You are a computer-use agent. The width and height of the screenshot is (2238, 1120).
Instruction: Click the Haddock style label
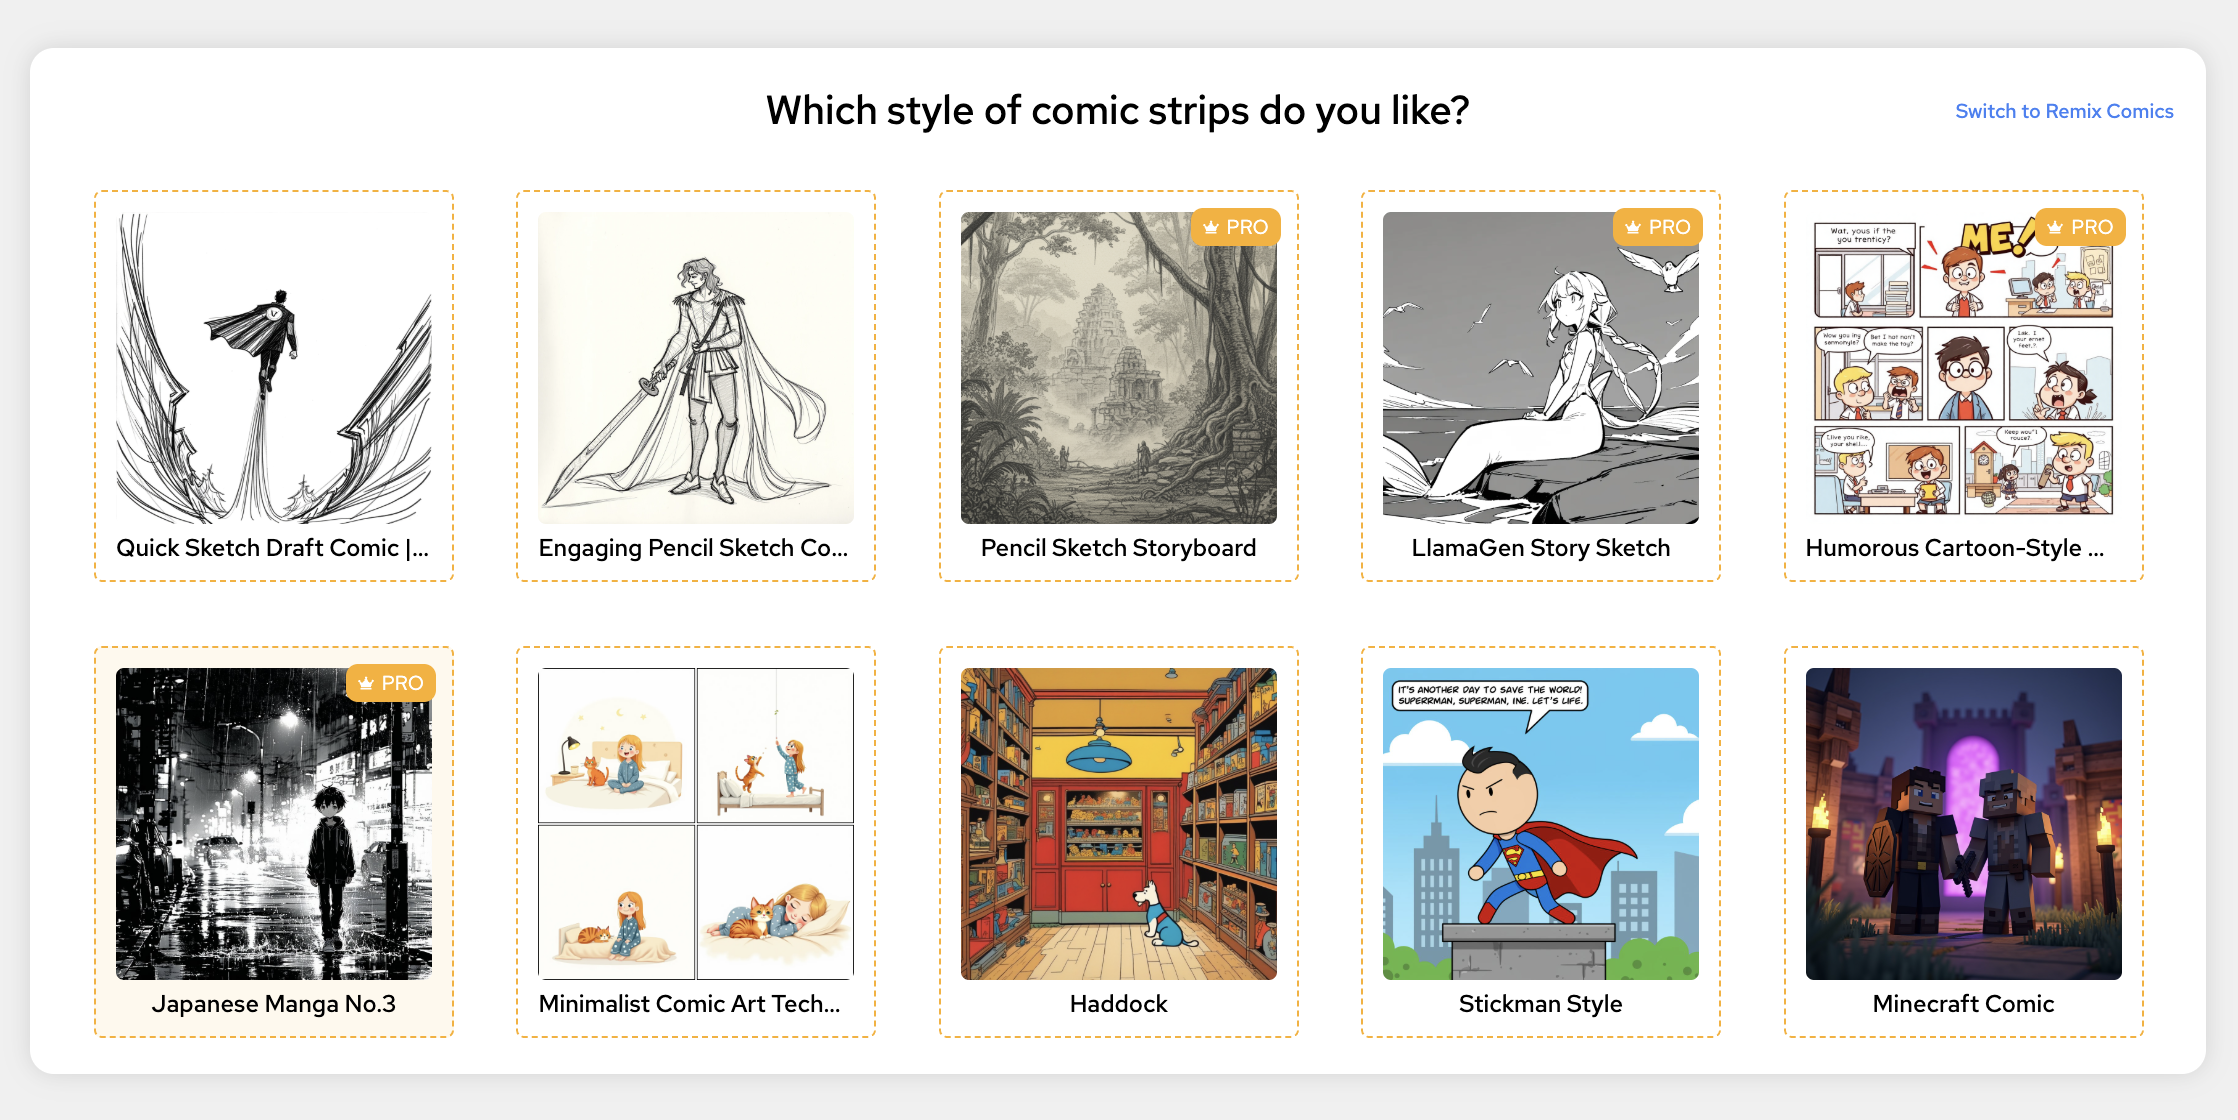tap(1118, 1004)
